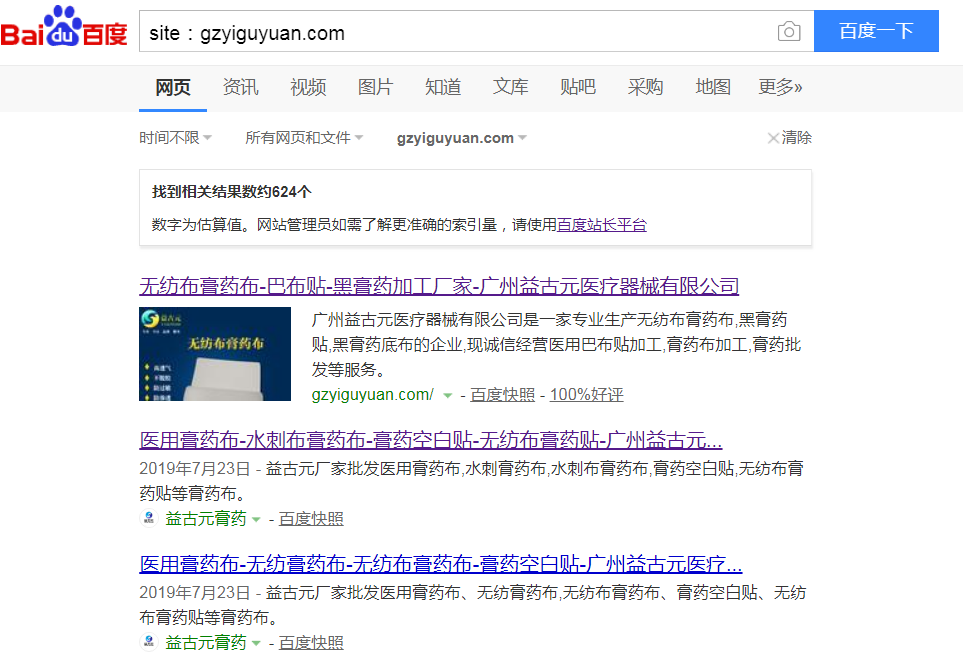Image resolution: width=963 pixels, height=661 pixels.
Task: Open result 医用膏药布-无纺膏药布 title
Action: pyautogui.click(x=441, y=564)
